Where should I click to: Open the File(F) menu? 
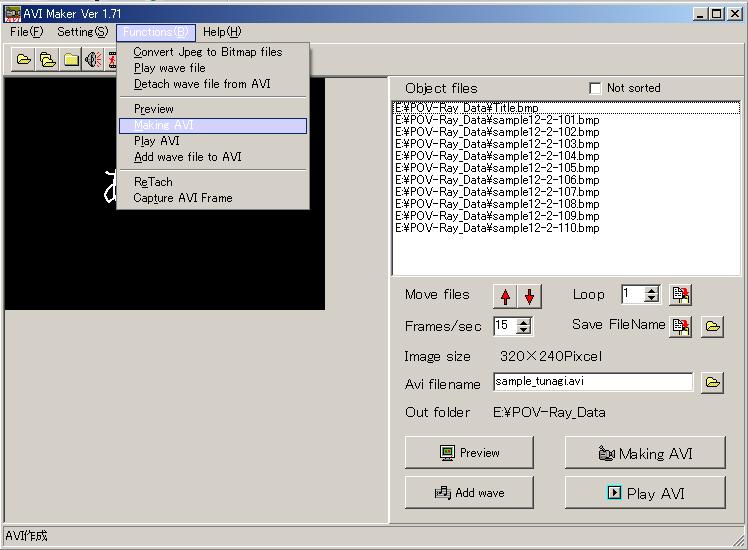coord(26,32)
